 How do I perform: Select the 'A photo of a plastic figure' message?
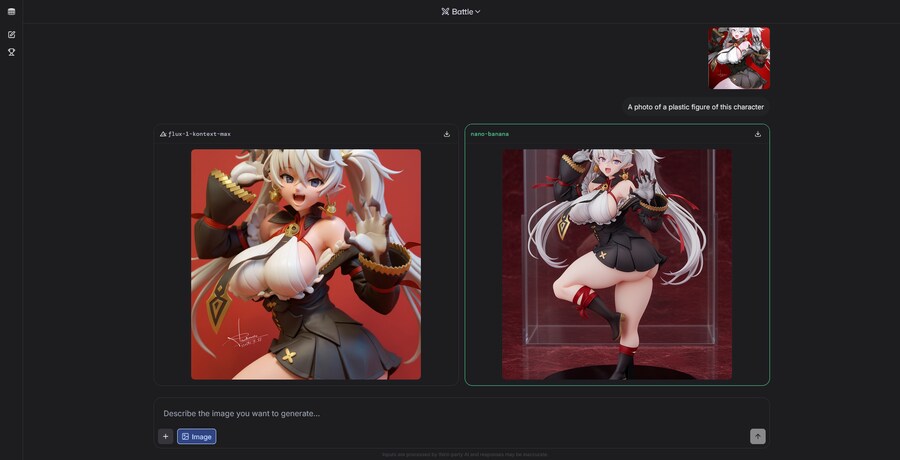point(696,107)
